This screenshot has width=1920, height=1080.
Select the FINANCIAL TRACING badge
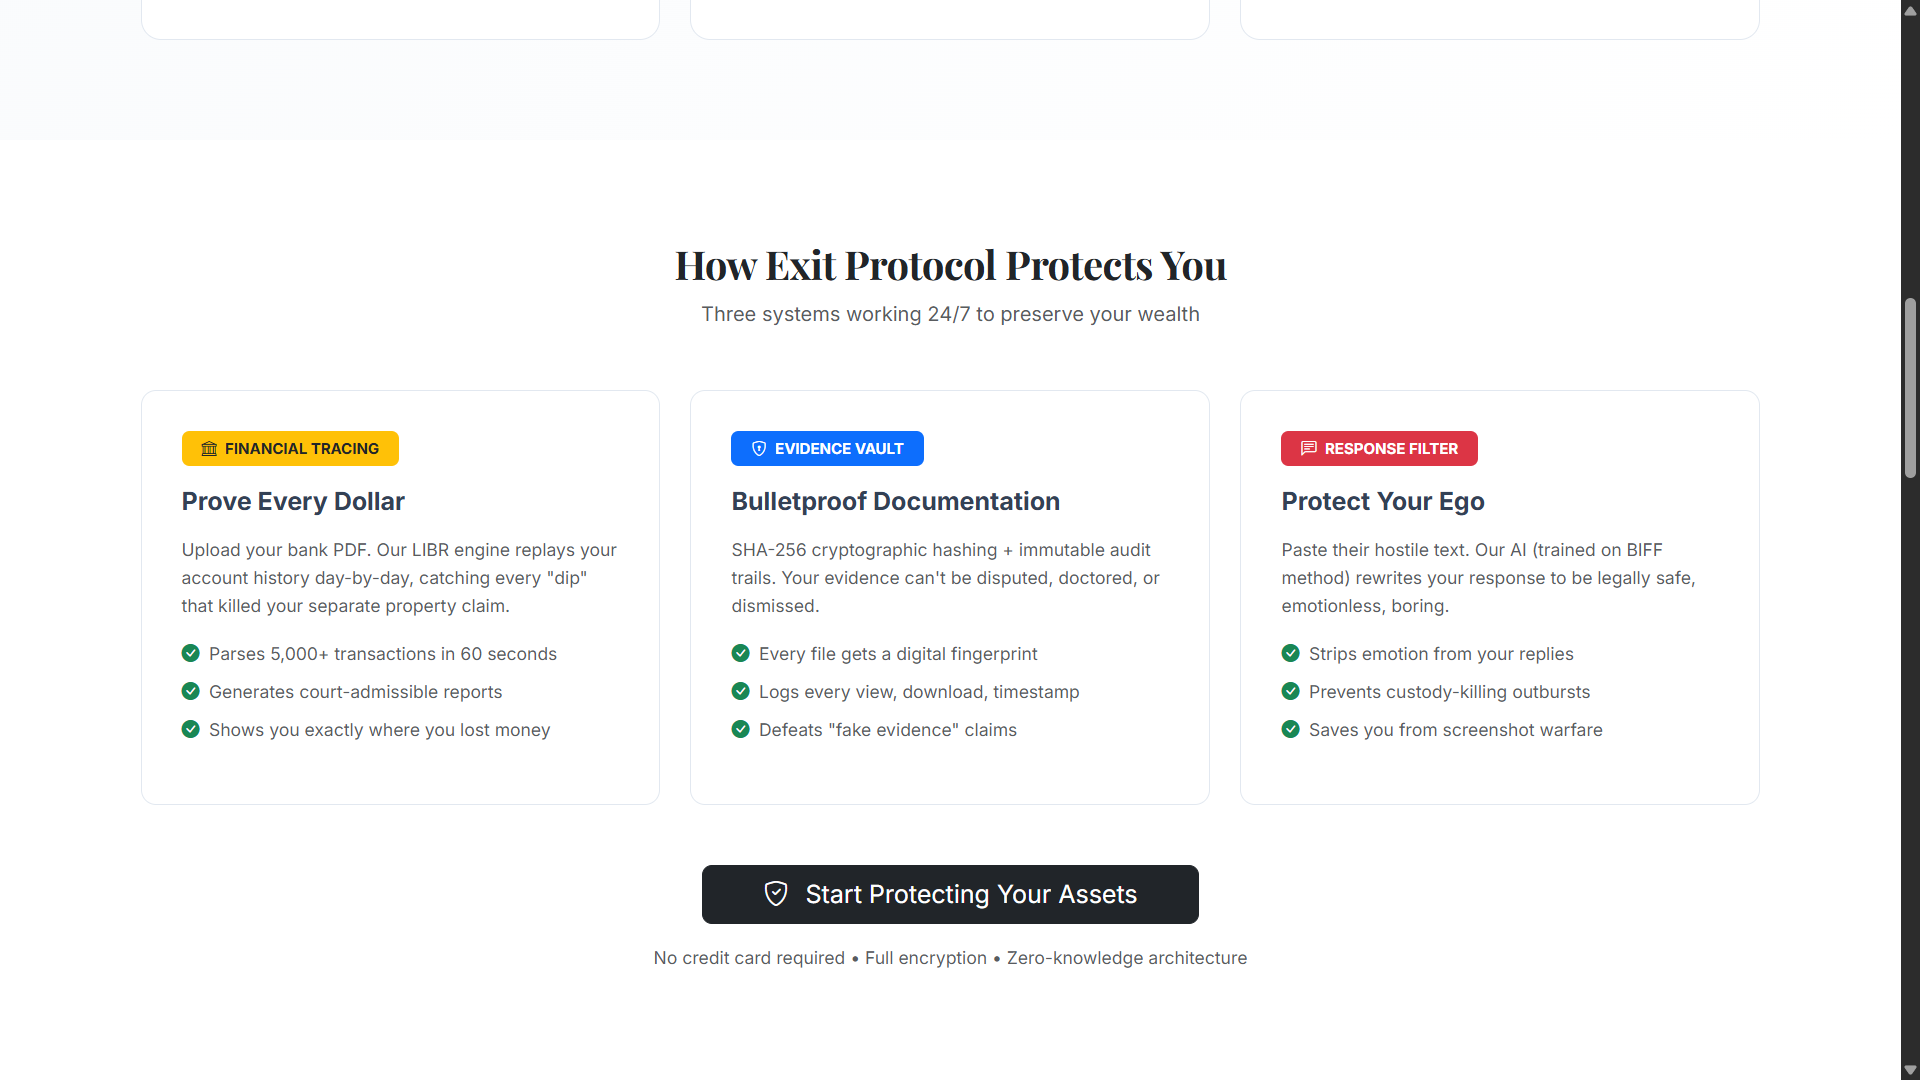pyautogui.click(x=290, y=448)
